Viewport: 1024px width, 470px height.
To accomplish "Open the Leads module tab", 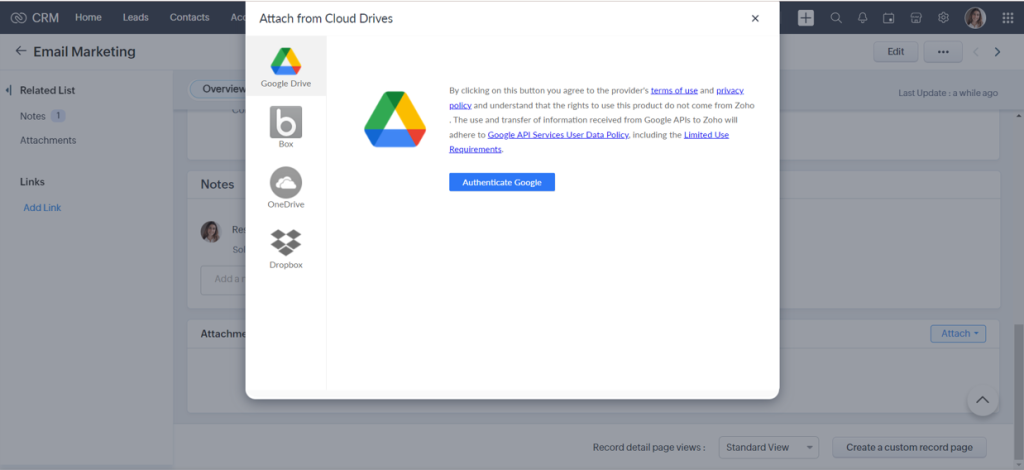I will pos(136,18).
